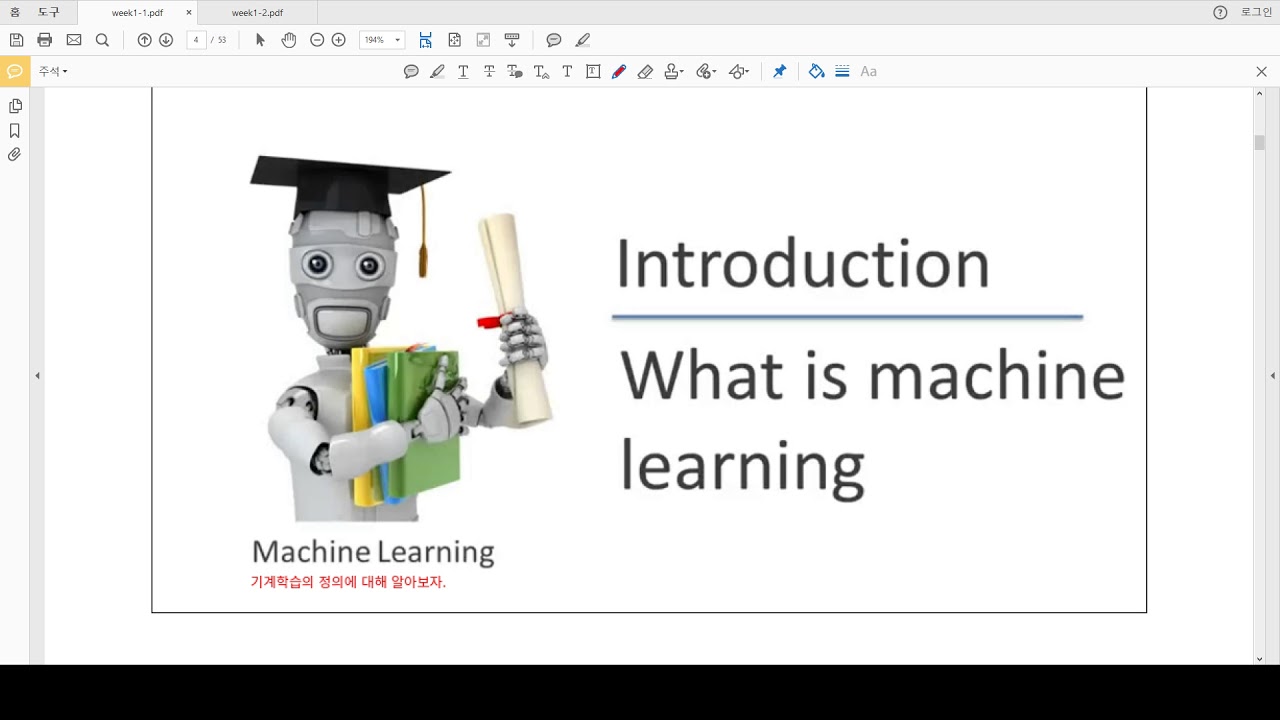Select the replace text note tool
The height and width of the screenshot is (720, 1280).
[515, 71]
